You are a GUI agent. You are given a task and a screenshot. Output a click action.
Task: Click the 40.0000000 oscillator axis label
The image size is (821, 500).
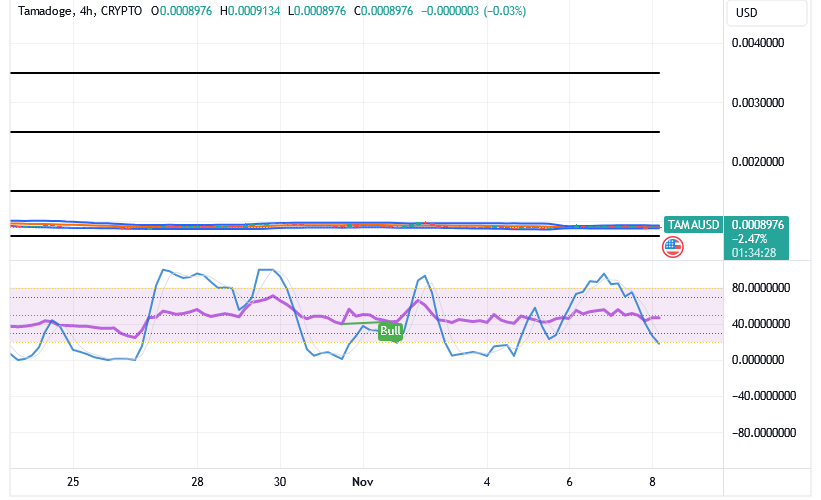[x=761, y=324]
